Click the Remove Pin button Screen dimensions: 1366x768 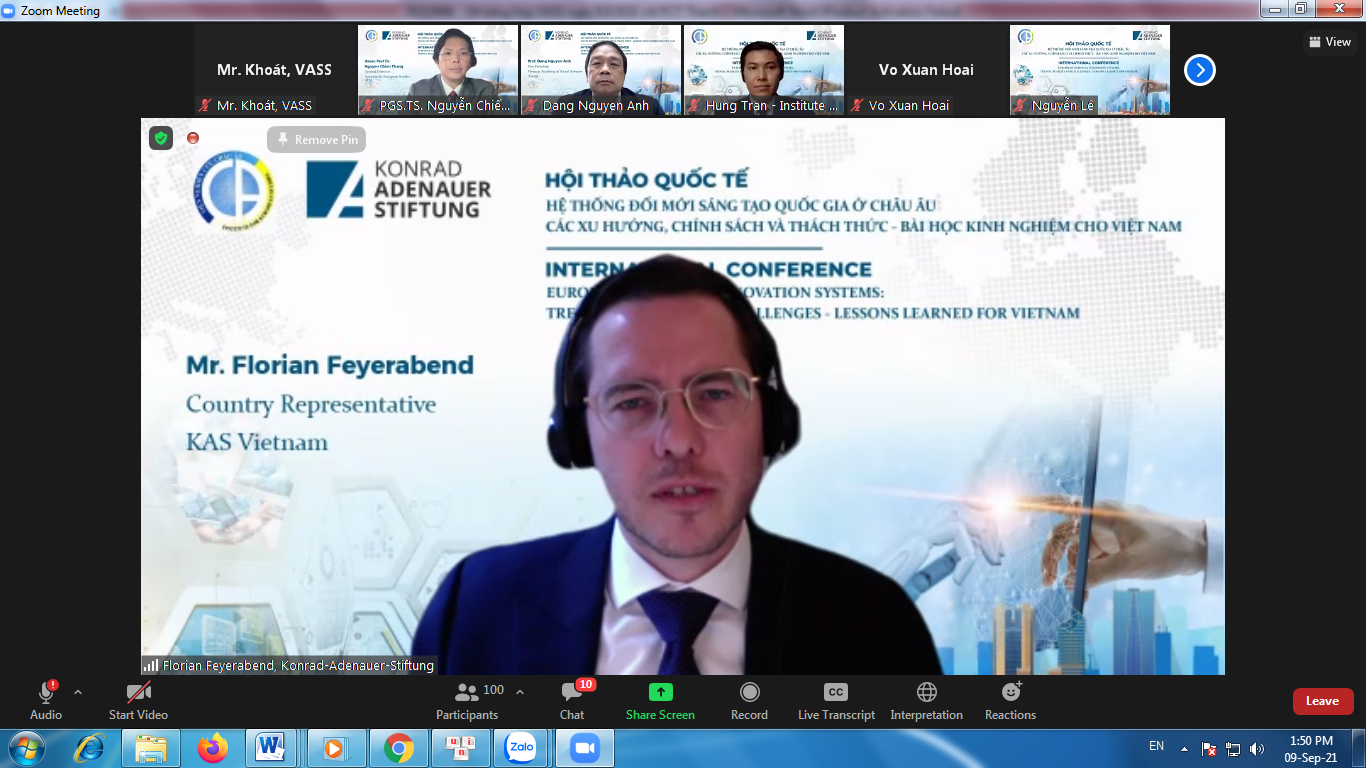(x=317, y=140)
